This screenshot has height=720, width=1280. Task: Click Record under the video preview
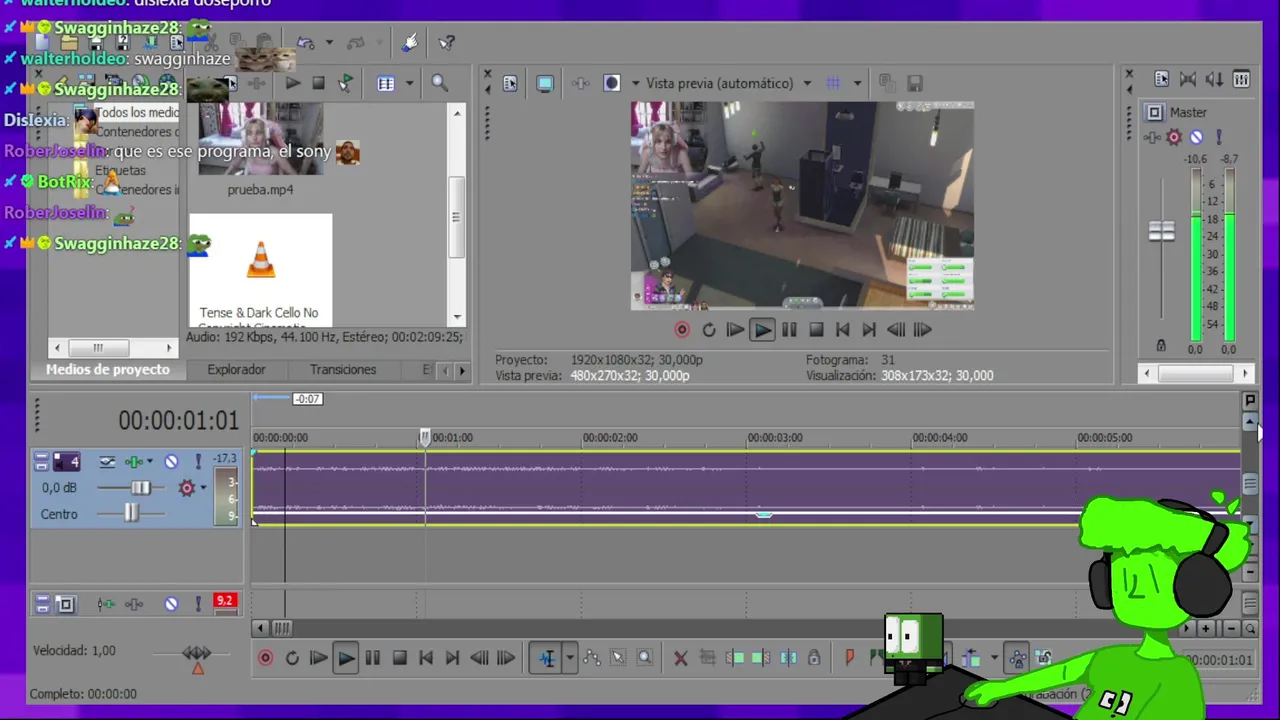(x=682, y=330)
